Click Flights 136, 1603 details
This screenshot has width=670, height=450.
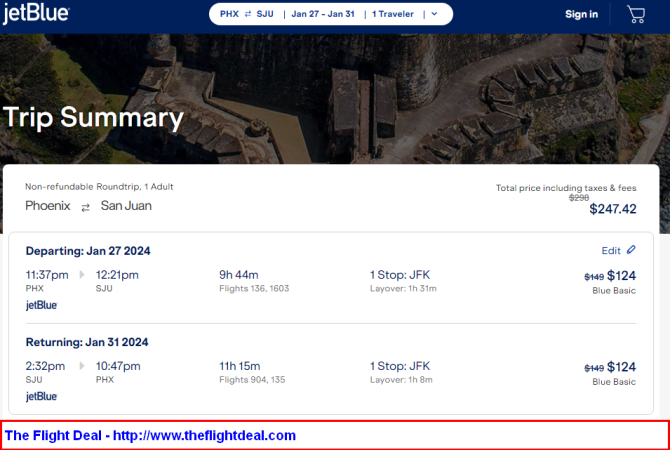[256, 289]
